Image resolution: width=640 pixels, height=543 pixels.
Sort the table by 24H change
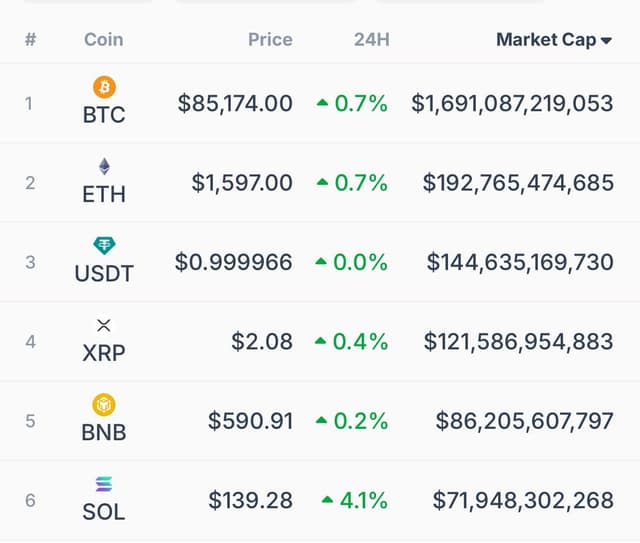click(x=371, y=40)
